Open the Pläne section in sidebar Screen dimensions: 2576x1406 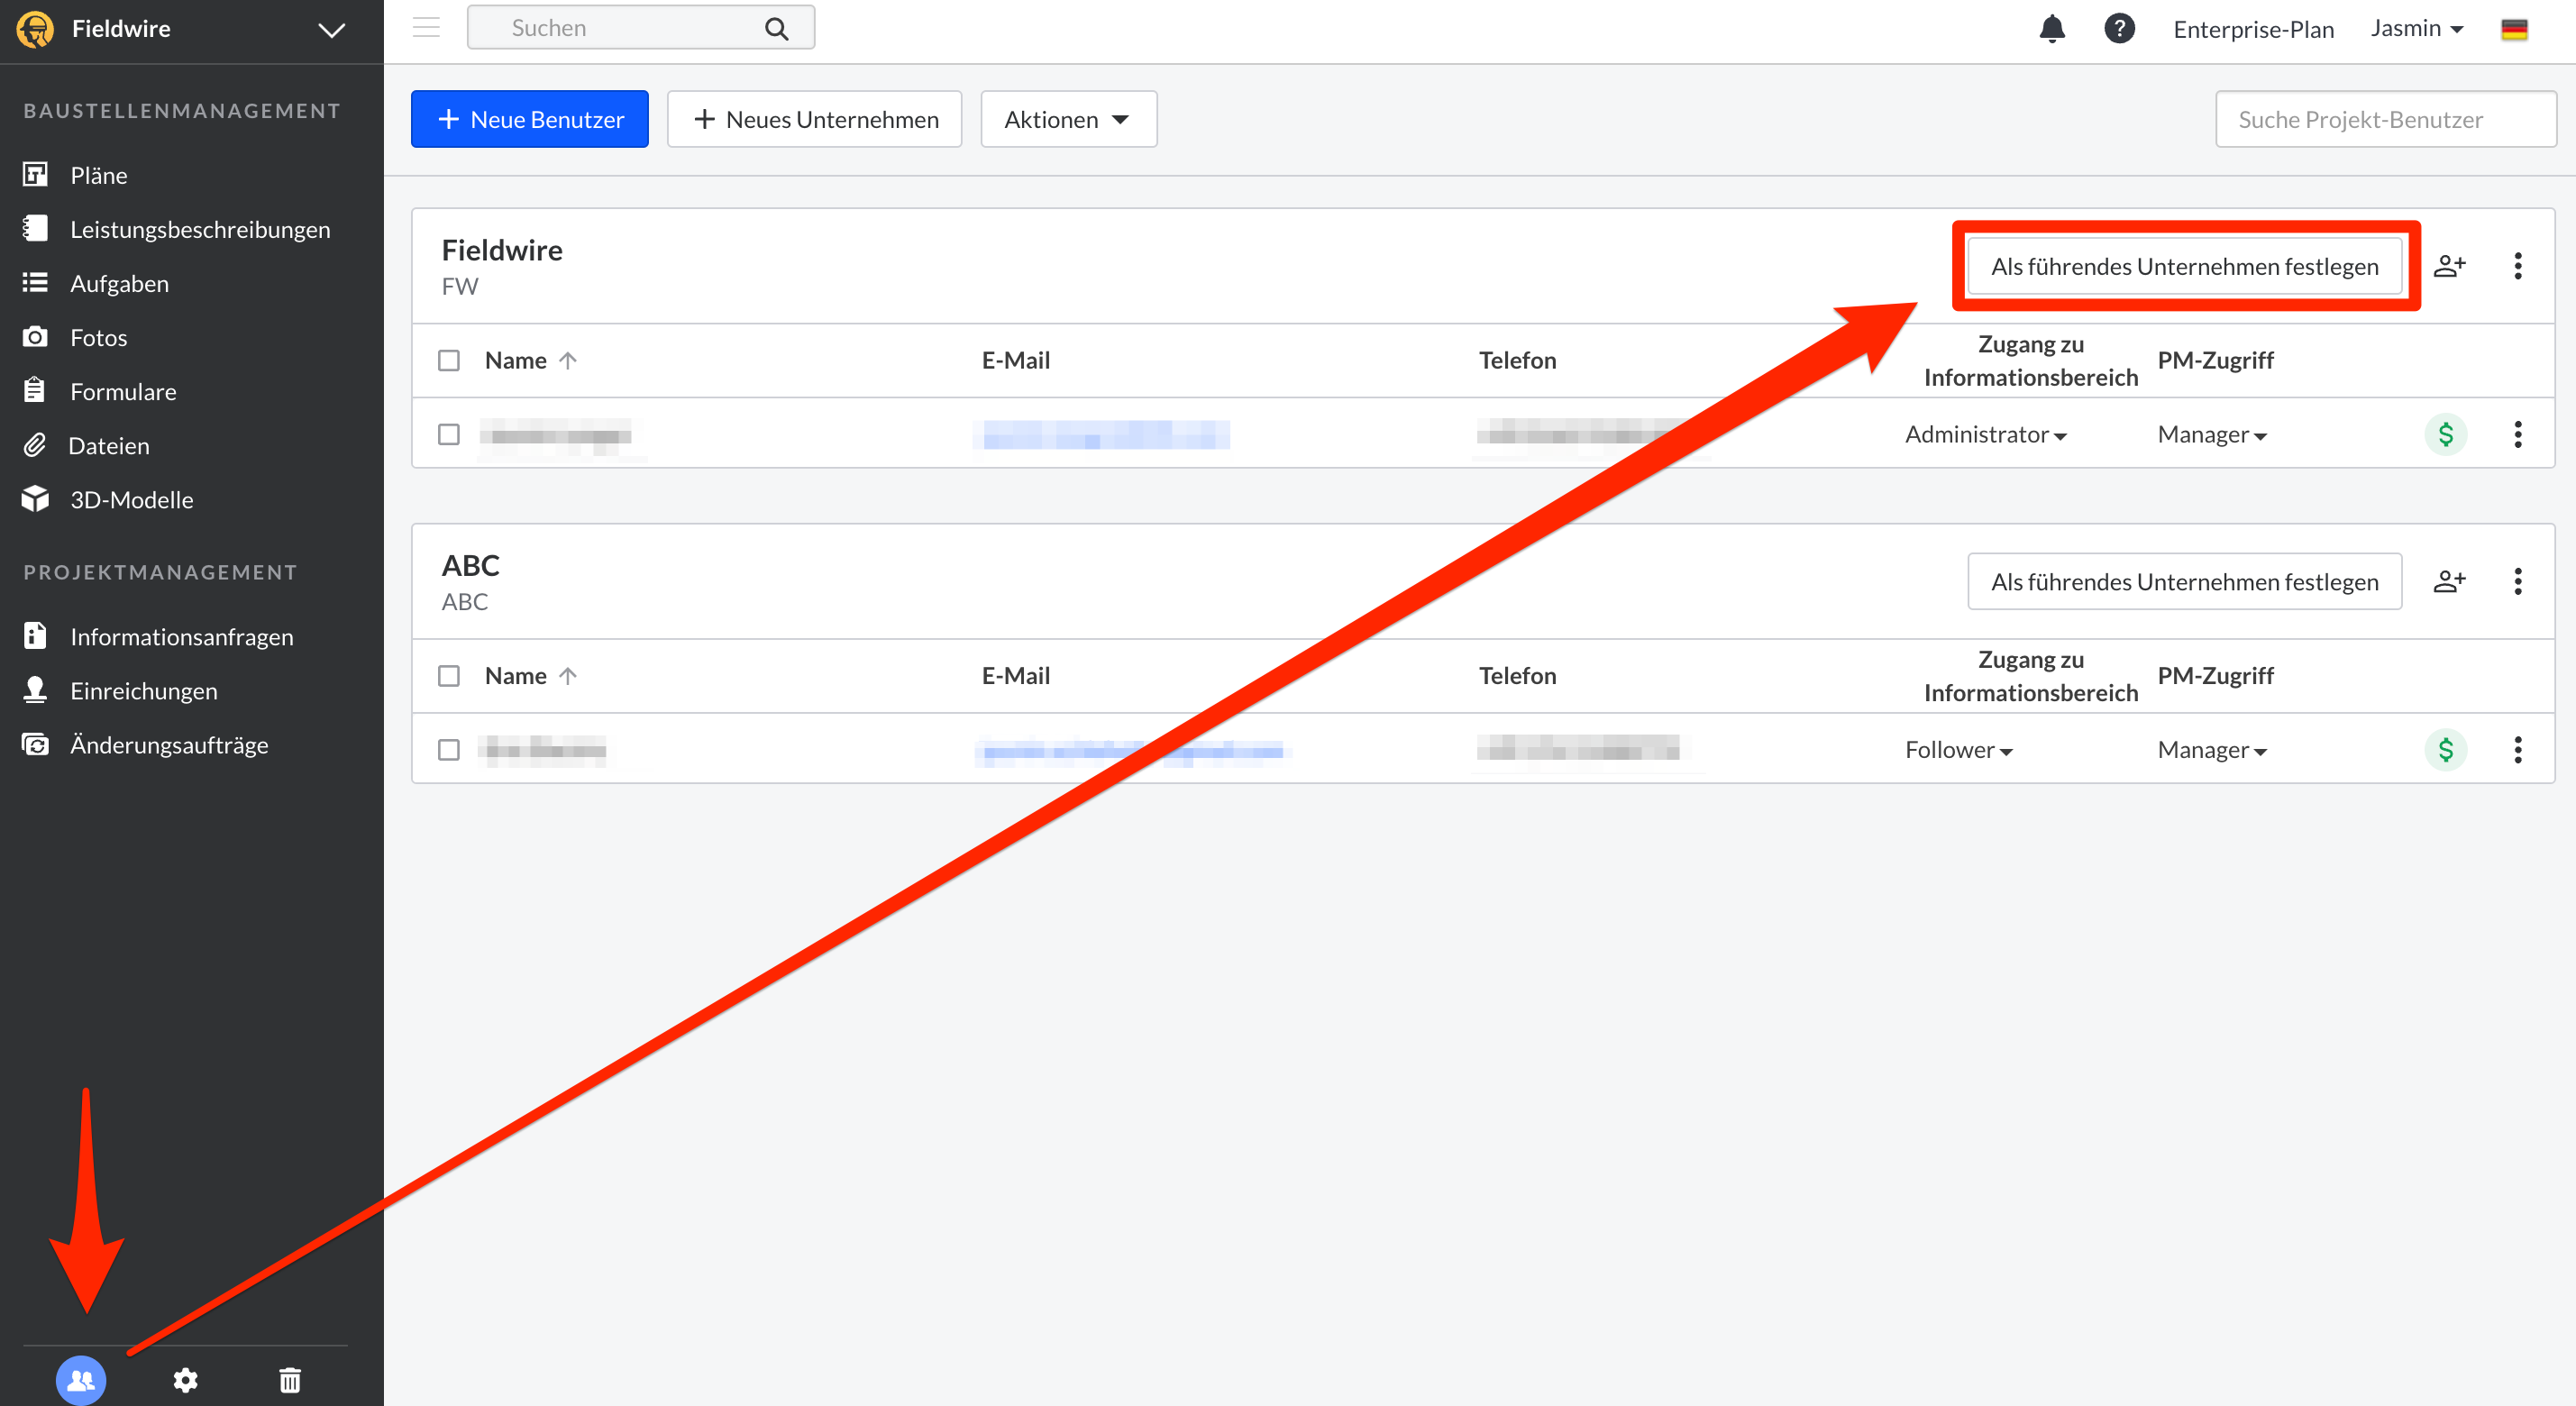(98, 175)
